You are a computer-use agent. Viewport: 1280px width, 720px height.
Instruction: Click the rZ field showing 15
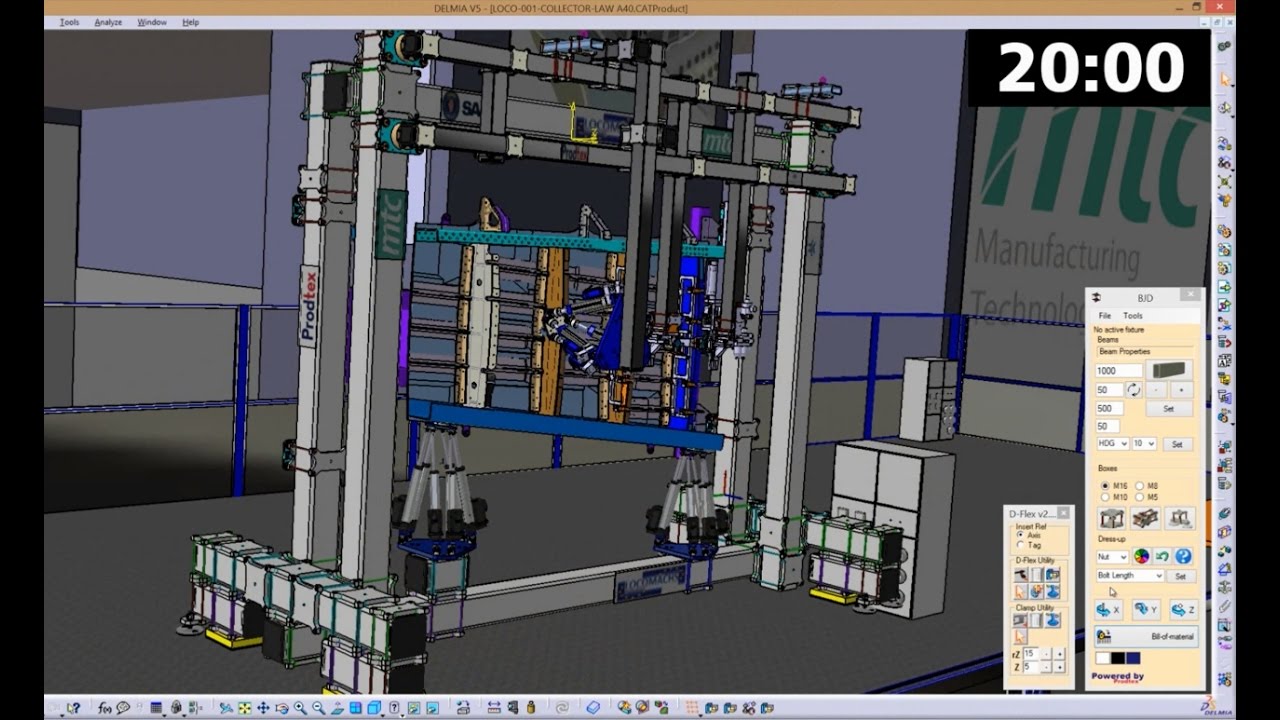coord(1031,654)
